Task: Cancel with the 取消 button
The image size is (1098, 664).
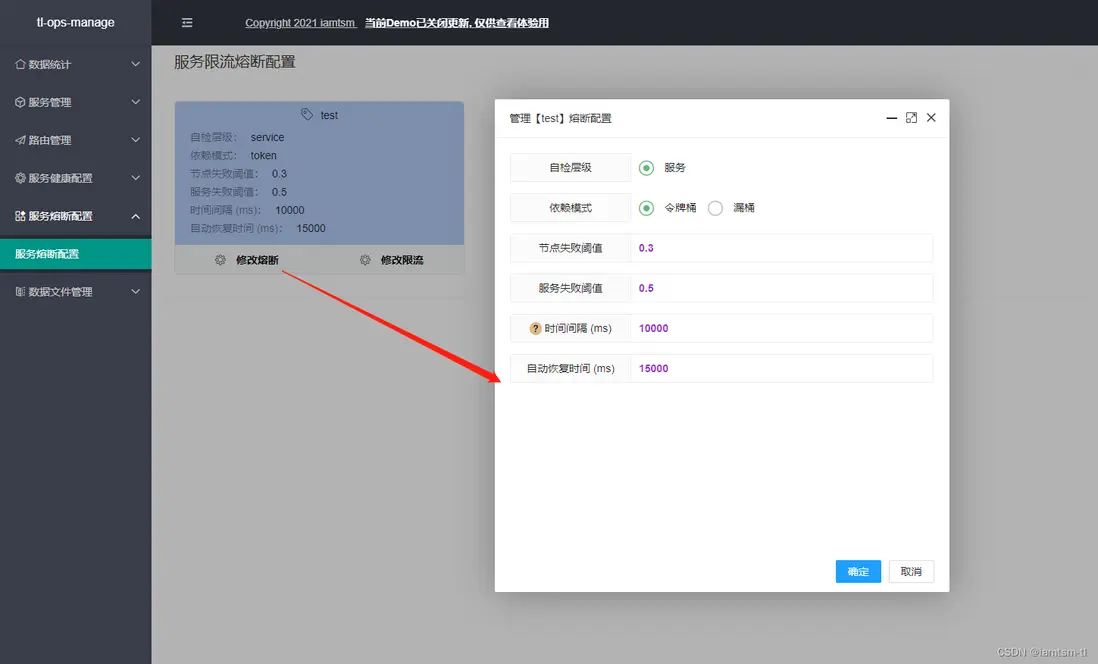Action: click(911, 572)
